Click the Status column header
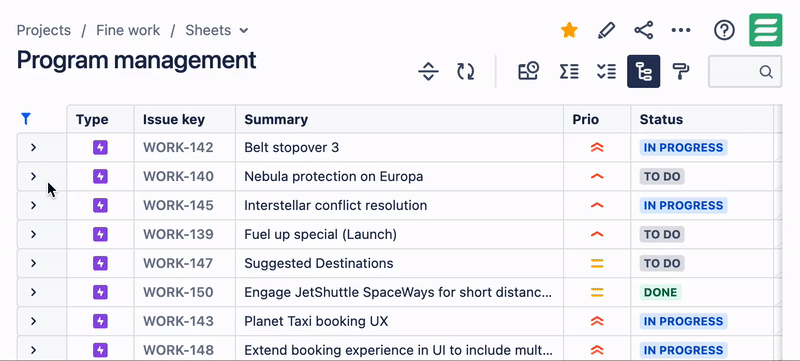Image resolution: width=800 pixels, height=361 pixels. pyautogui.click(x=661, y=120)
